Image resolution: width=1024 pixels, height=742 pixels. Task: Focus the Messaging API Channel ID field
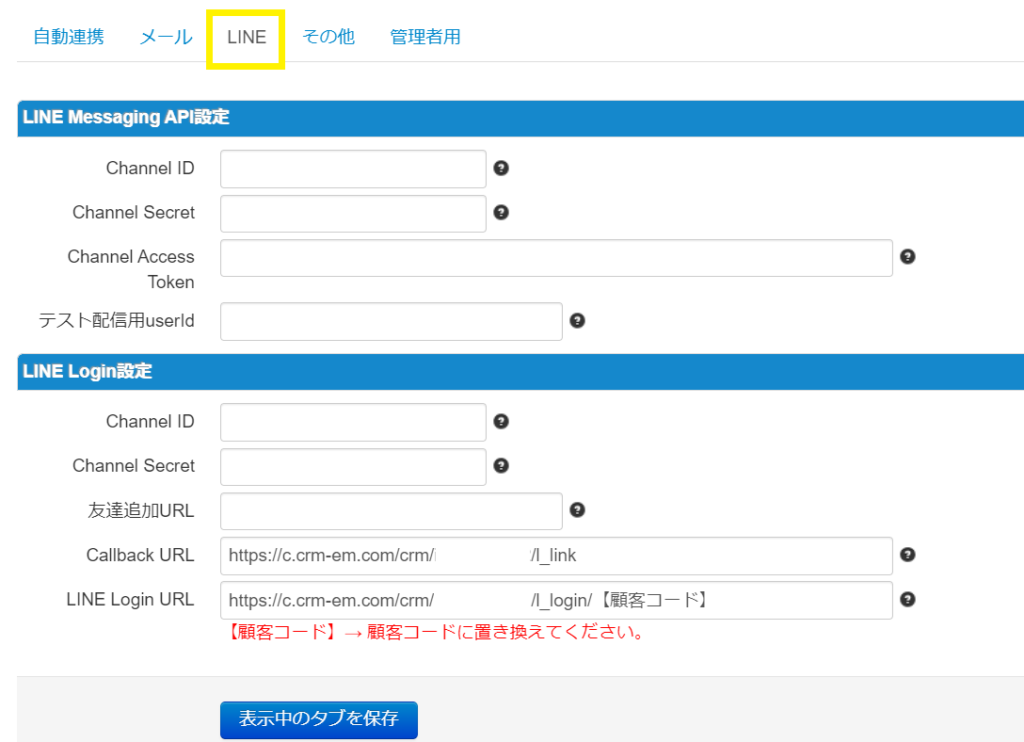(x=353, y=169)
